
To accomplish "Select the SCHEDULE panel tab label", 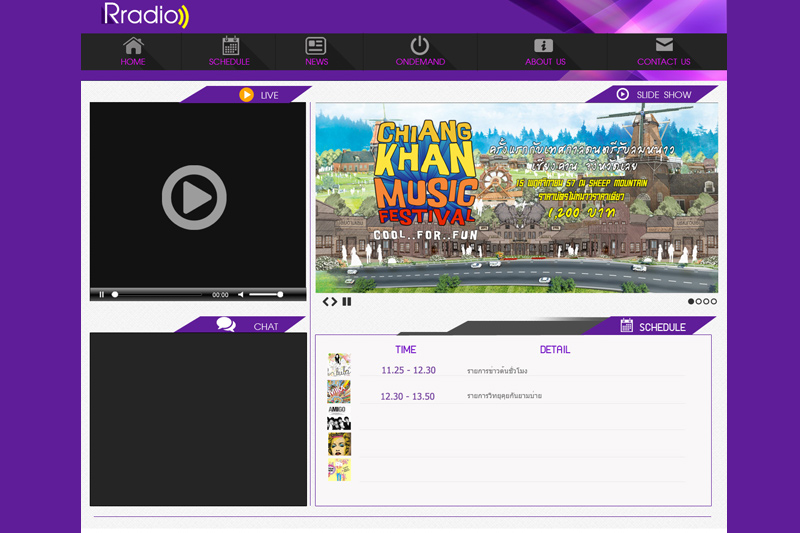I will pyautogui.click(x=662, y=327).
